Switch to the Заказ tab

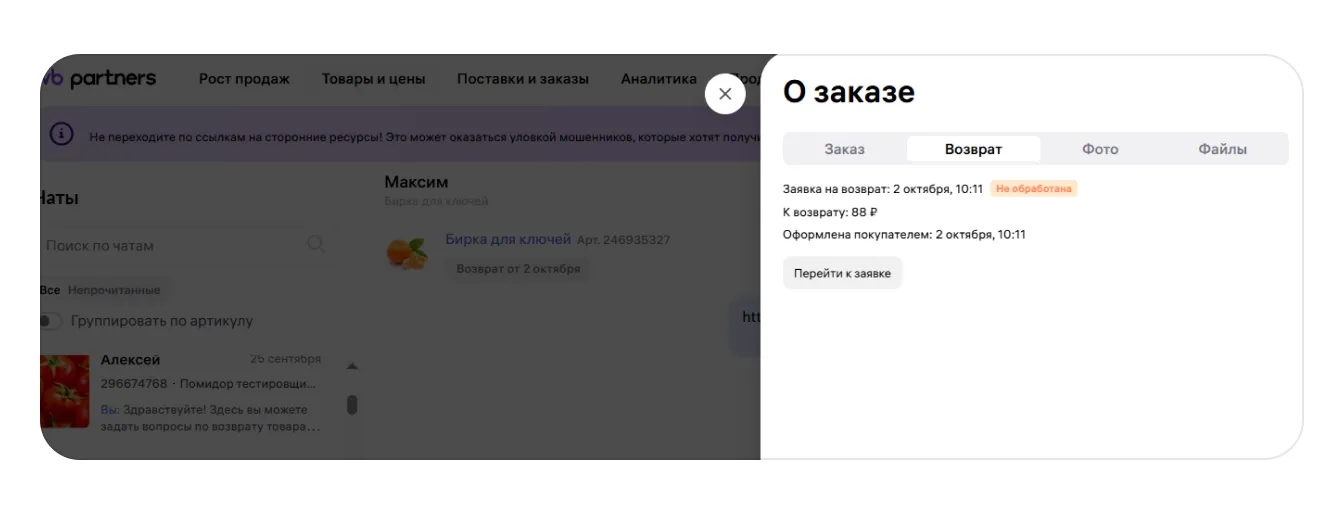pyautogui.click(x=844, y=149)
